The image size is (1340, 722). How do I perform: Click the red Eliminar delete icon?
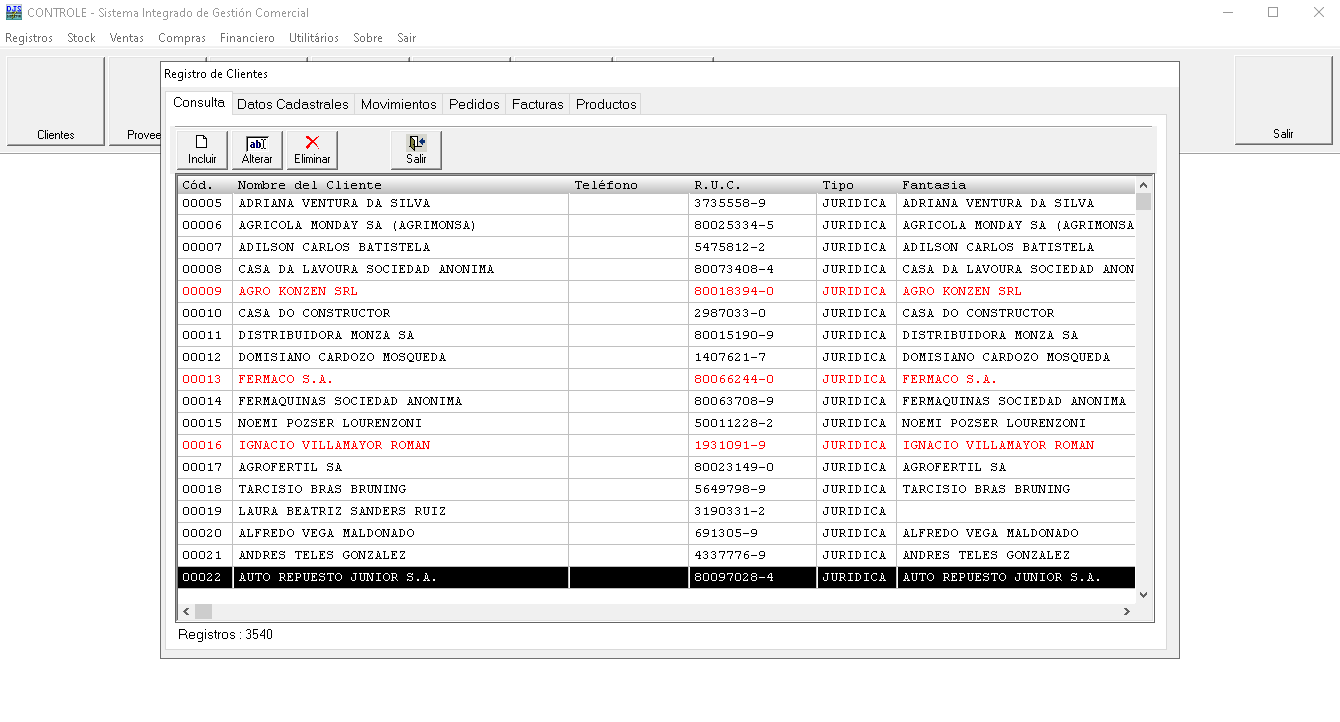(312, 143)
